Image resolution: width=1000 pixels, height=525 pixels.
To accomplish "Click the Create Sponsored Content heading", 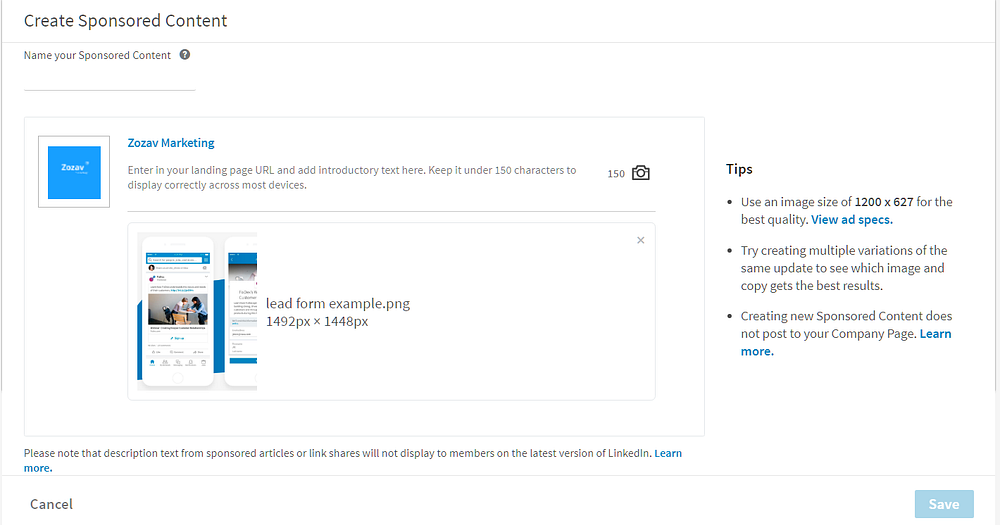I will (x=125, y=20).
